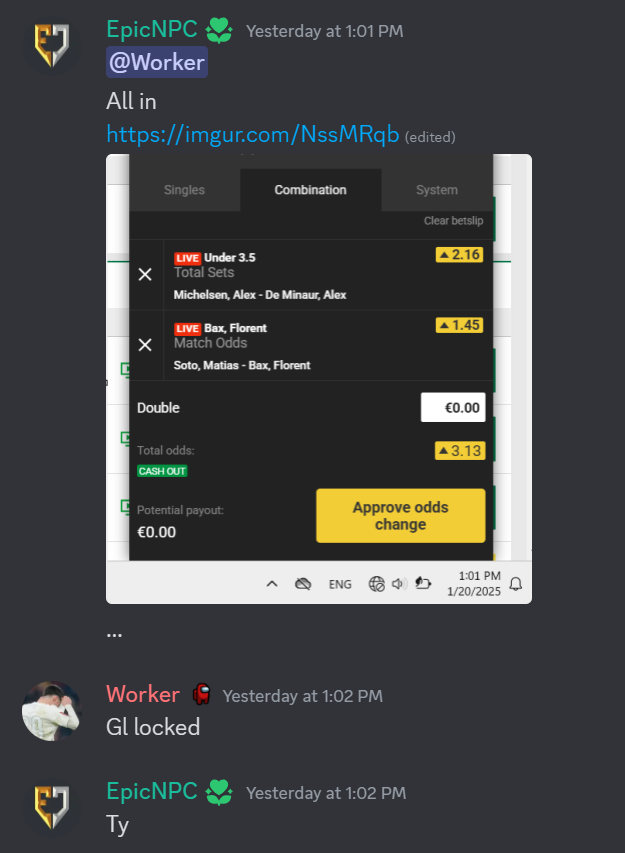Click the cloud sync disabled tray icon
The height and width of the screenshot is (853, 625).
[303, 584]
